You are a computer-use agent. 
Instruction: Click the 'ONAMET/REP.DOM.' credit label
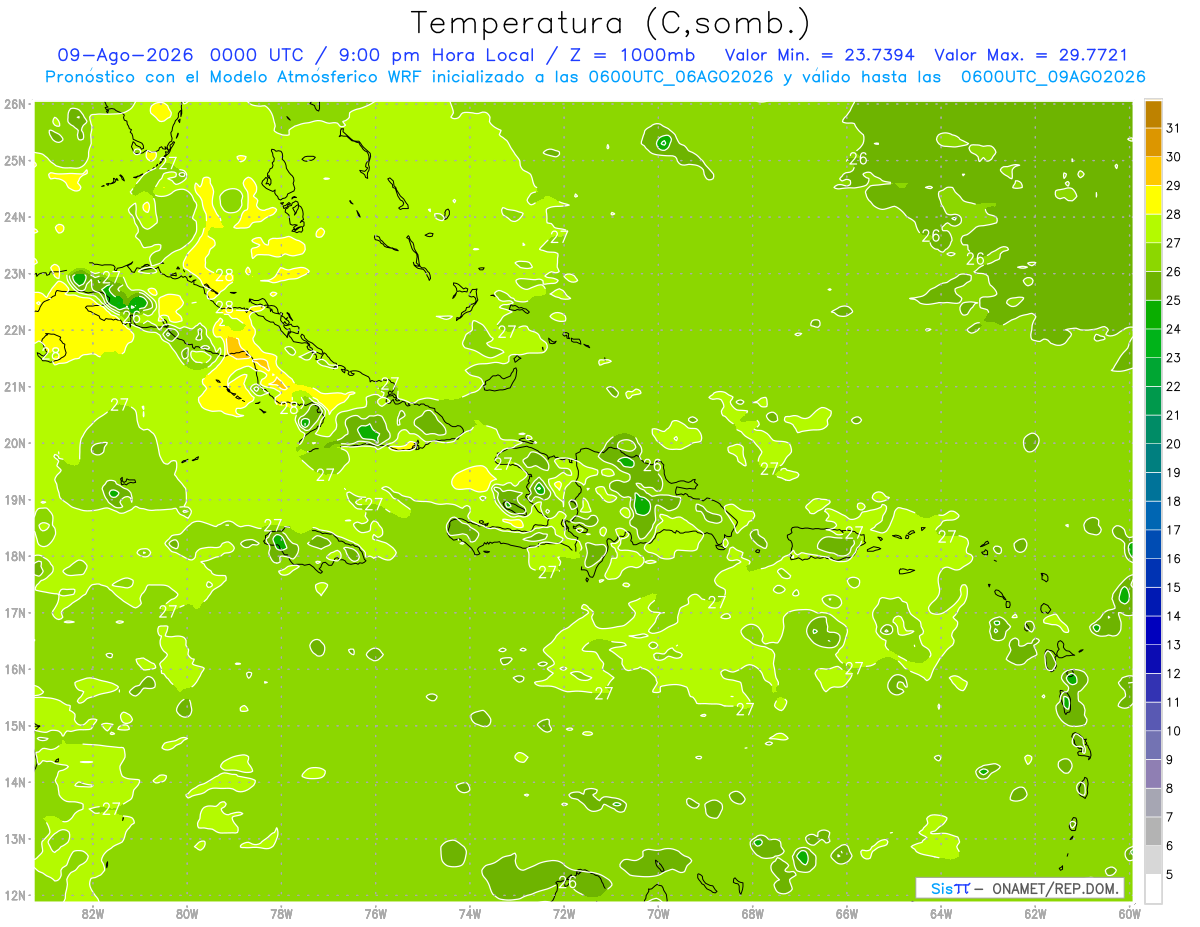[1056, 888]
